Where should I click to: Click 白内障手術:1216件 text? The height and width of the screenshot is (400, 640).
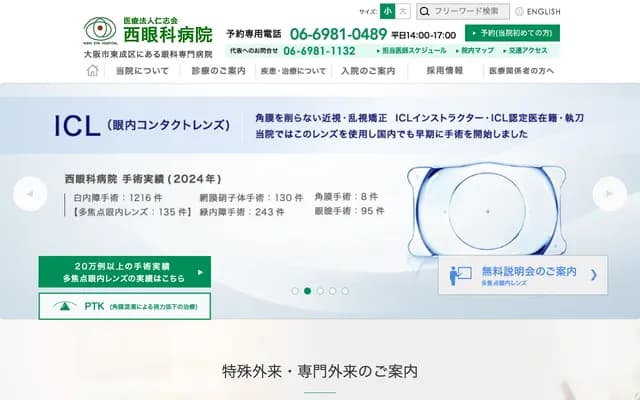pos(118,198)
